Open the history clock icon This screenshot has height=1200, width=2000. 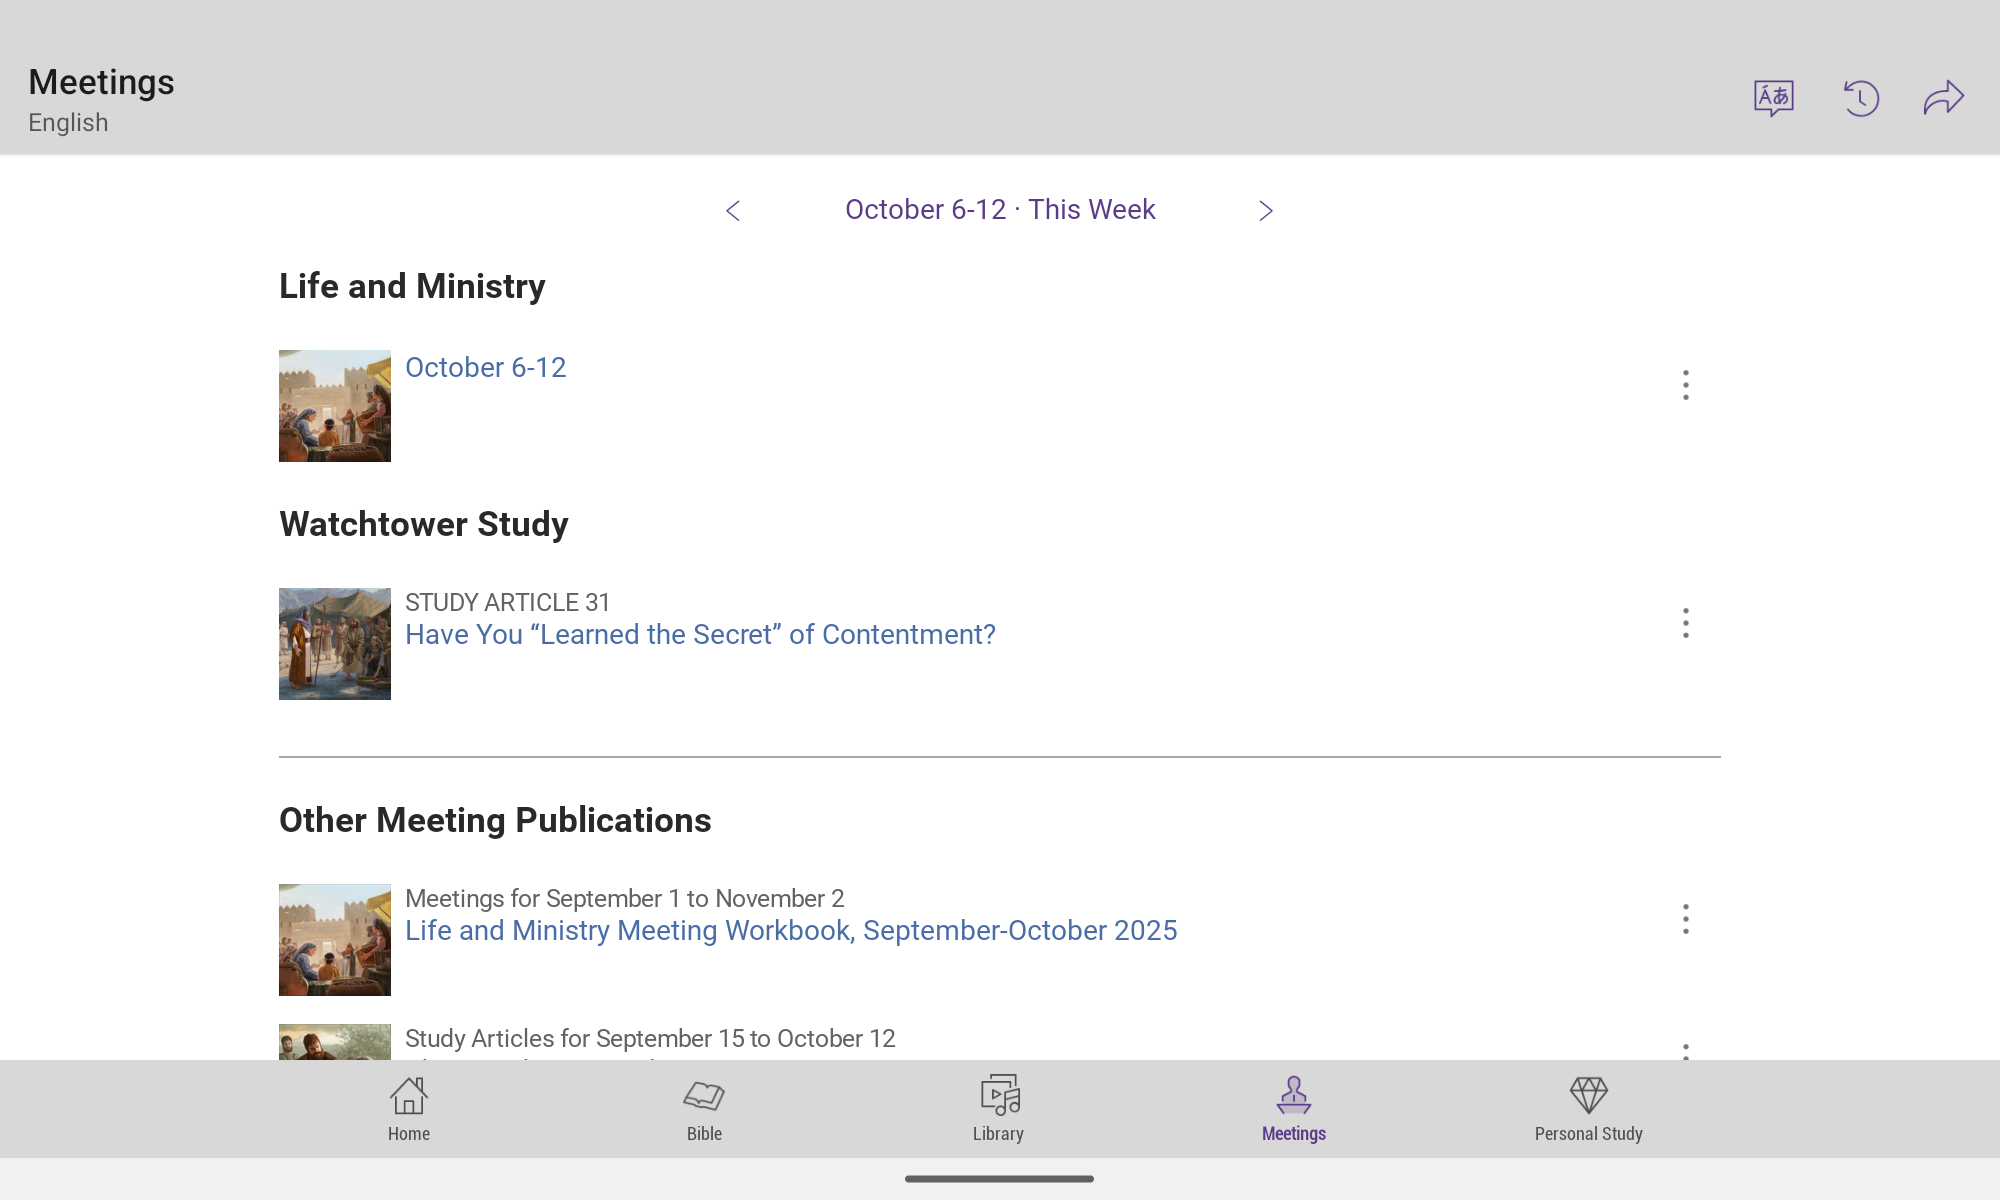[1860, 98]
